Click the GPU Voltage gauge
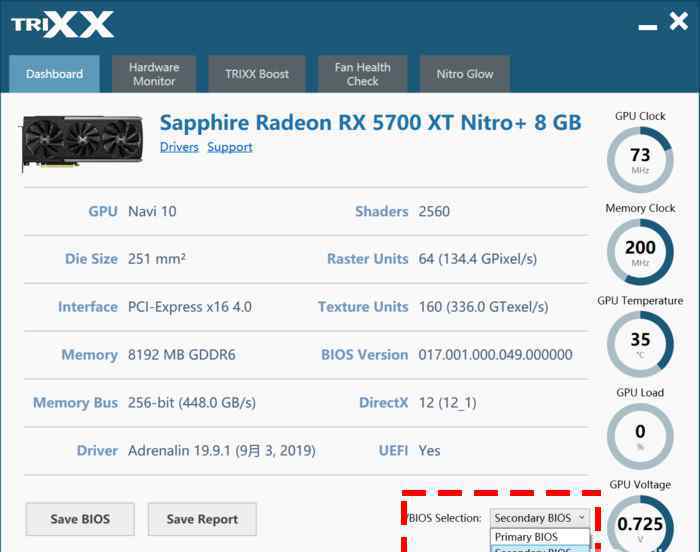The height and width of the screenshot is (552, 700). pos(640,523)
